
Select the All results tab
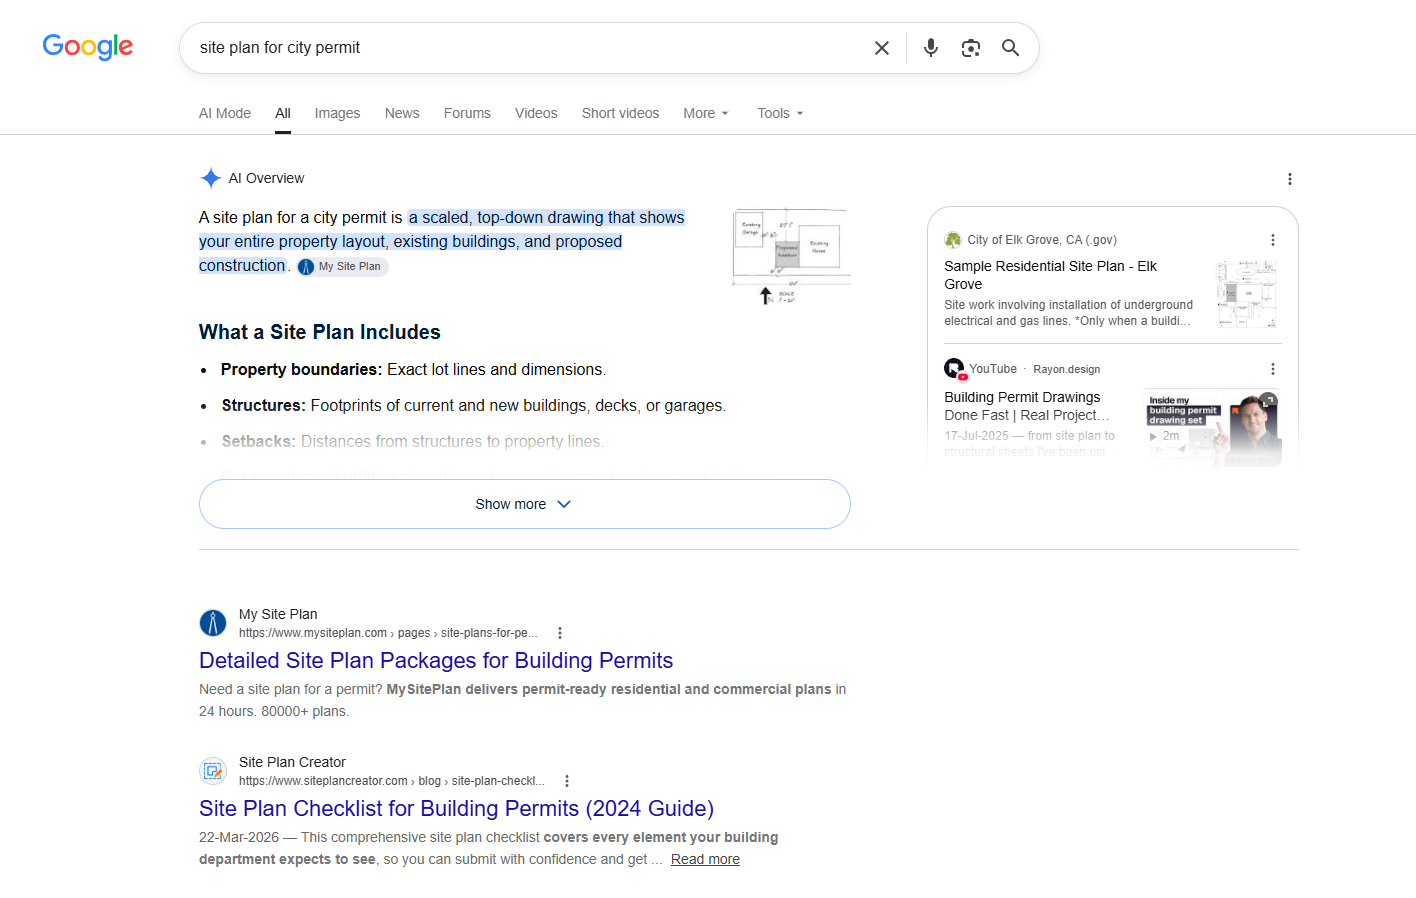(x=283, y=113)
